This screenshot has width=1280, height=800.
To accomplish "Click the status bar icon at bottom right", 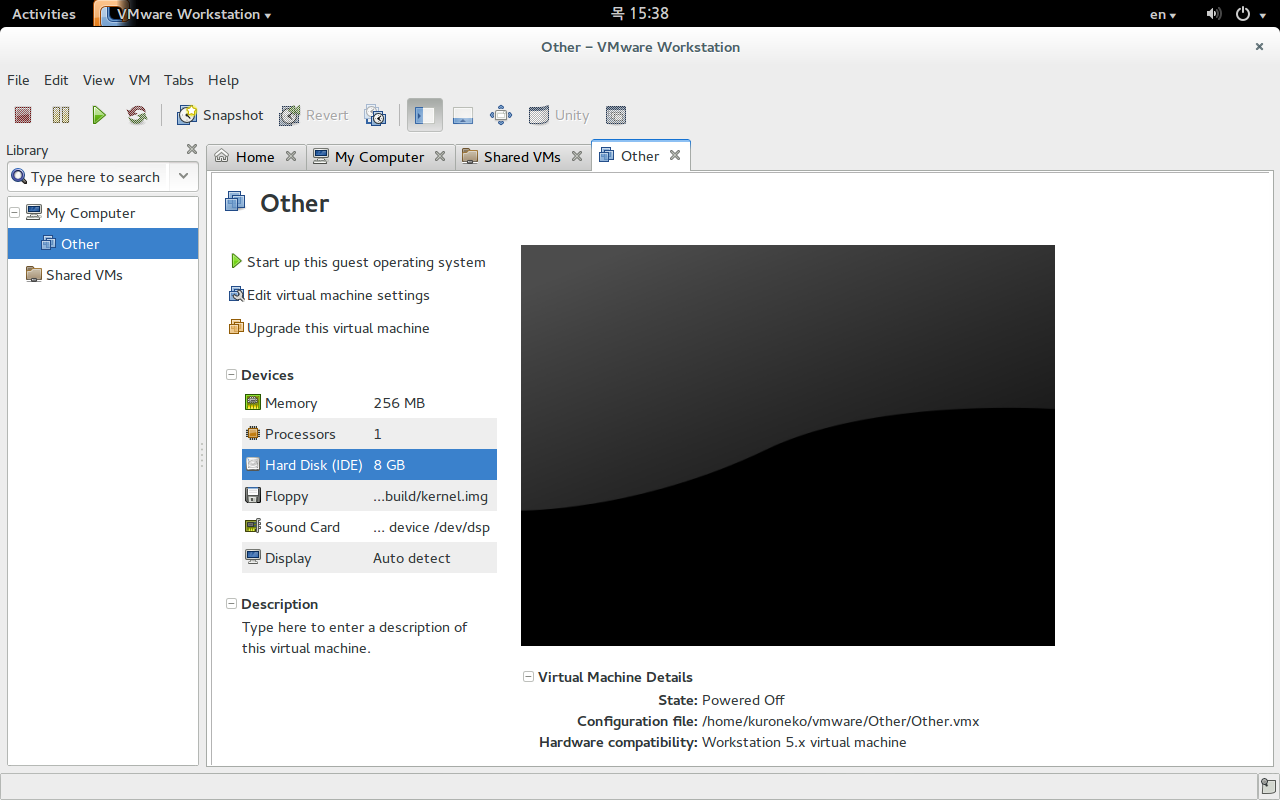I will (x=1267, y=785).
